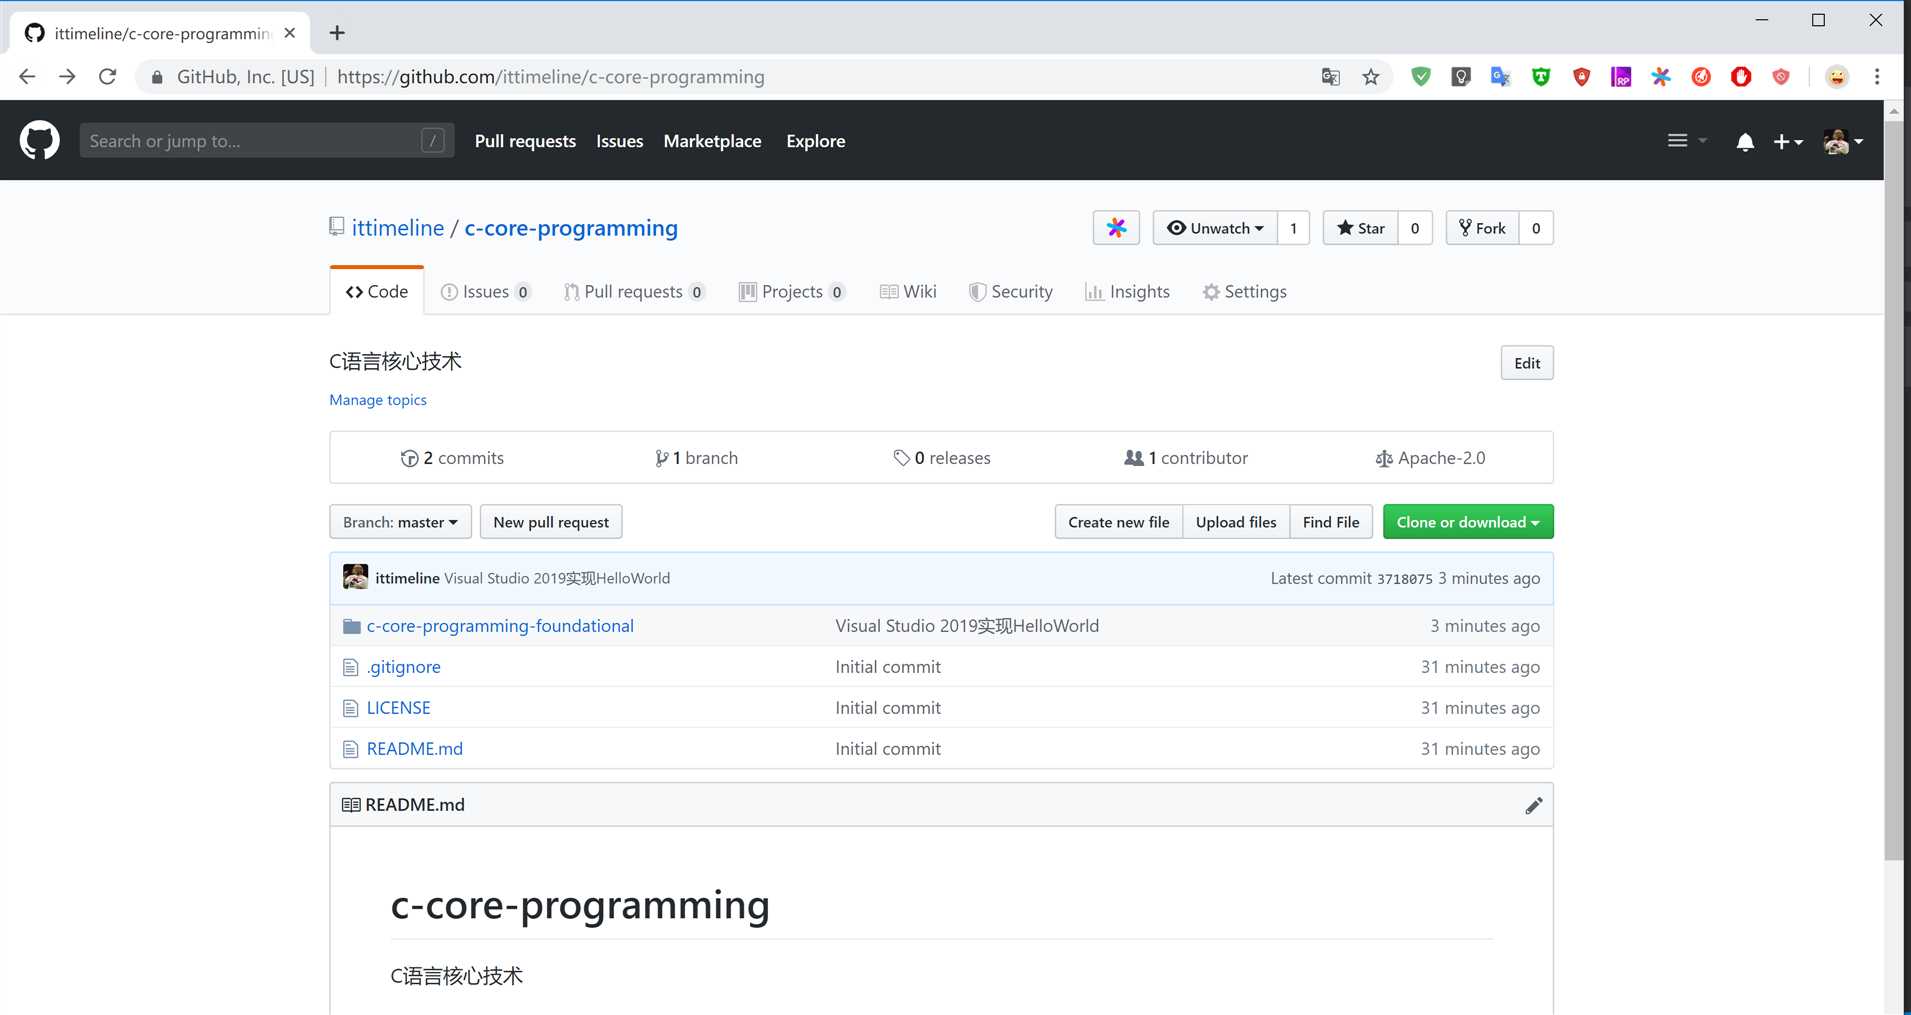1911x1015 pixels.
Task: Switch to the Code tab
Action: [377, 291]
